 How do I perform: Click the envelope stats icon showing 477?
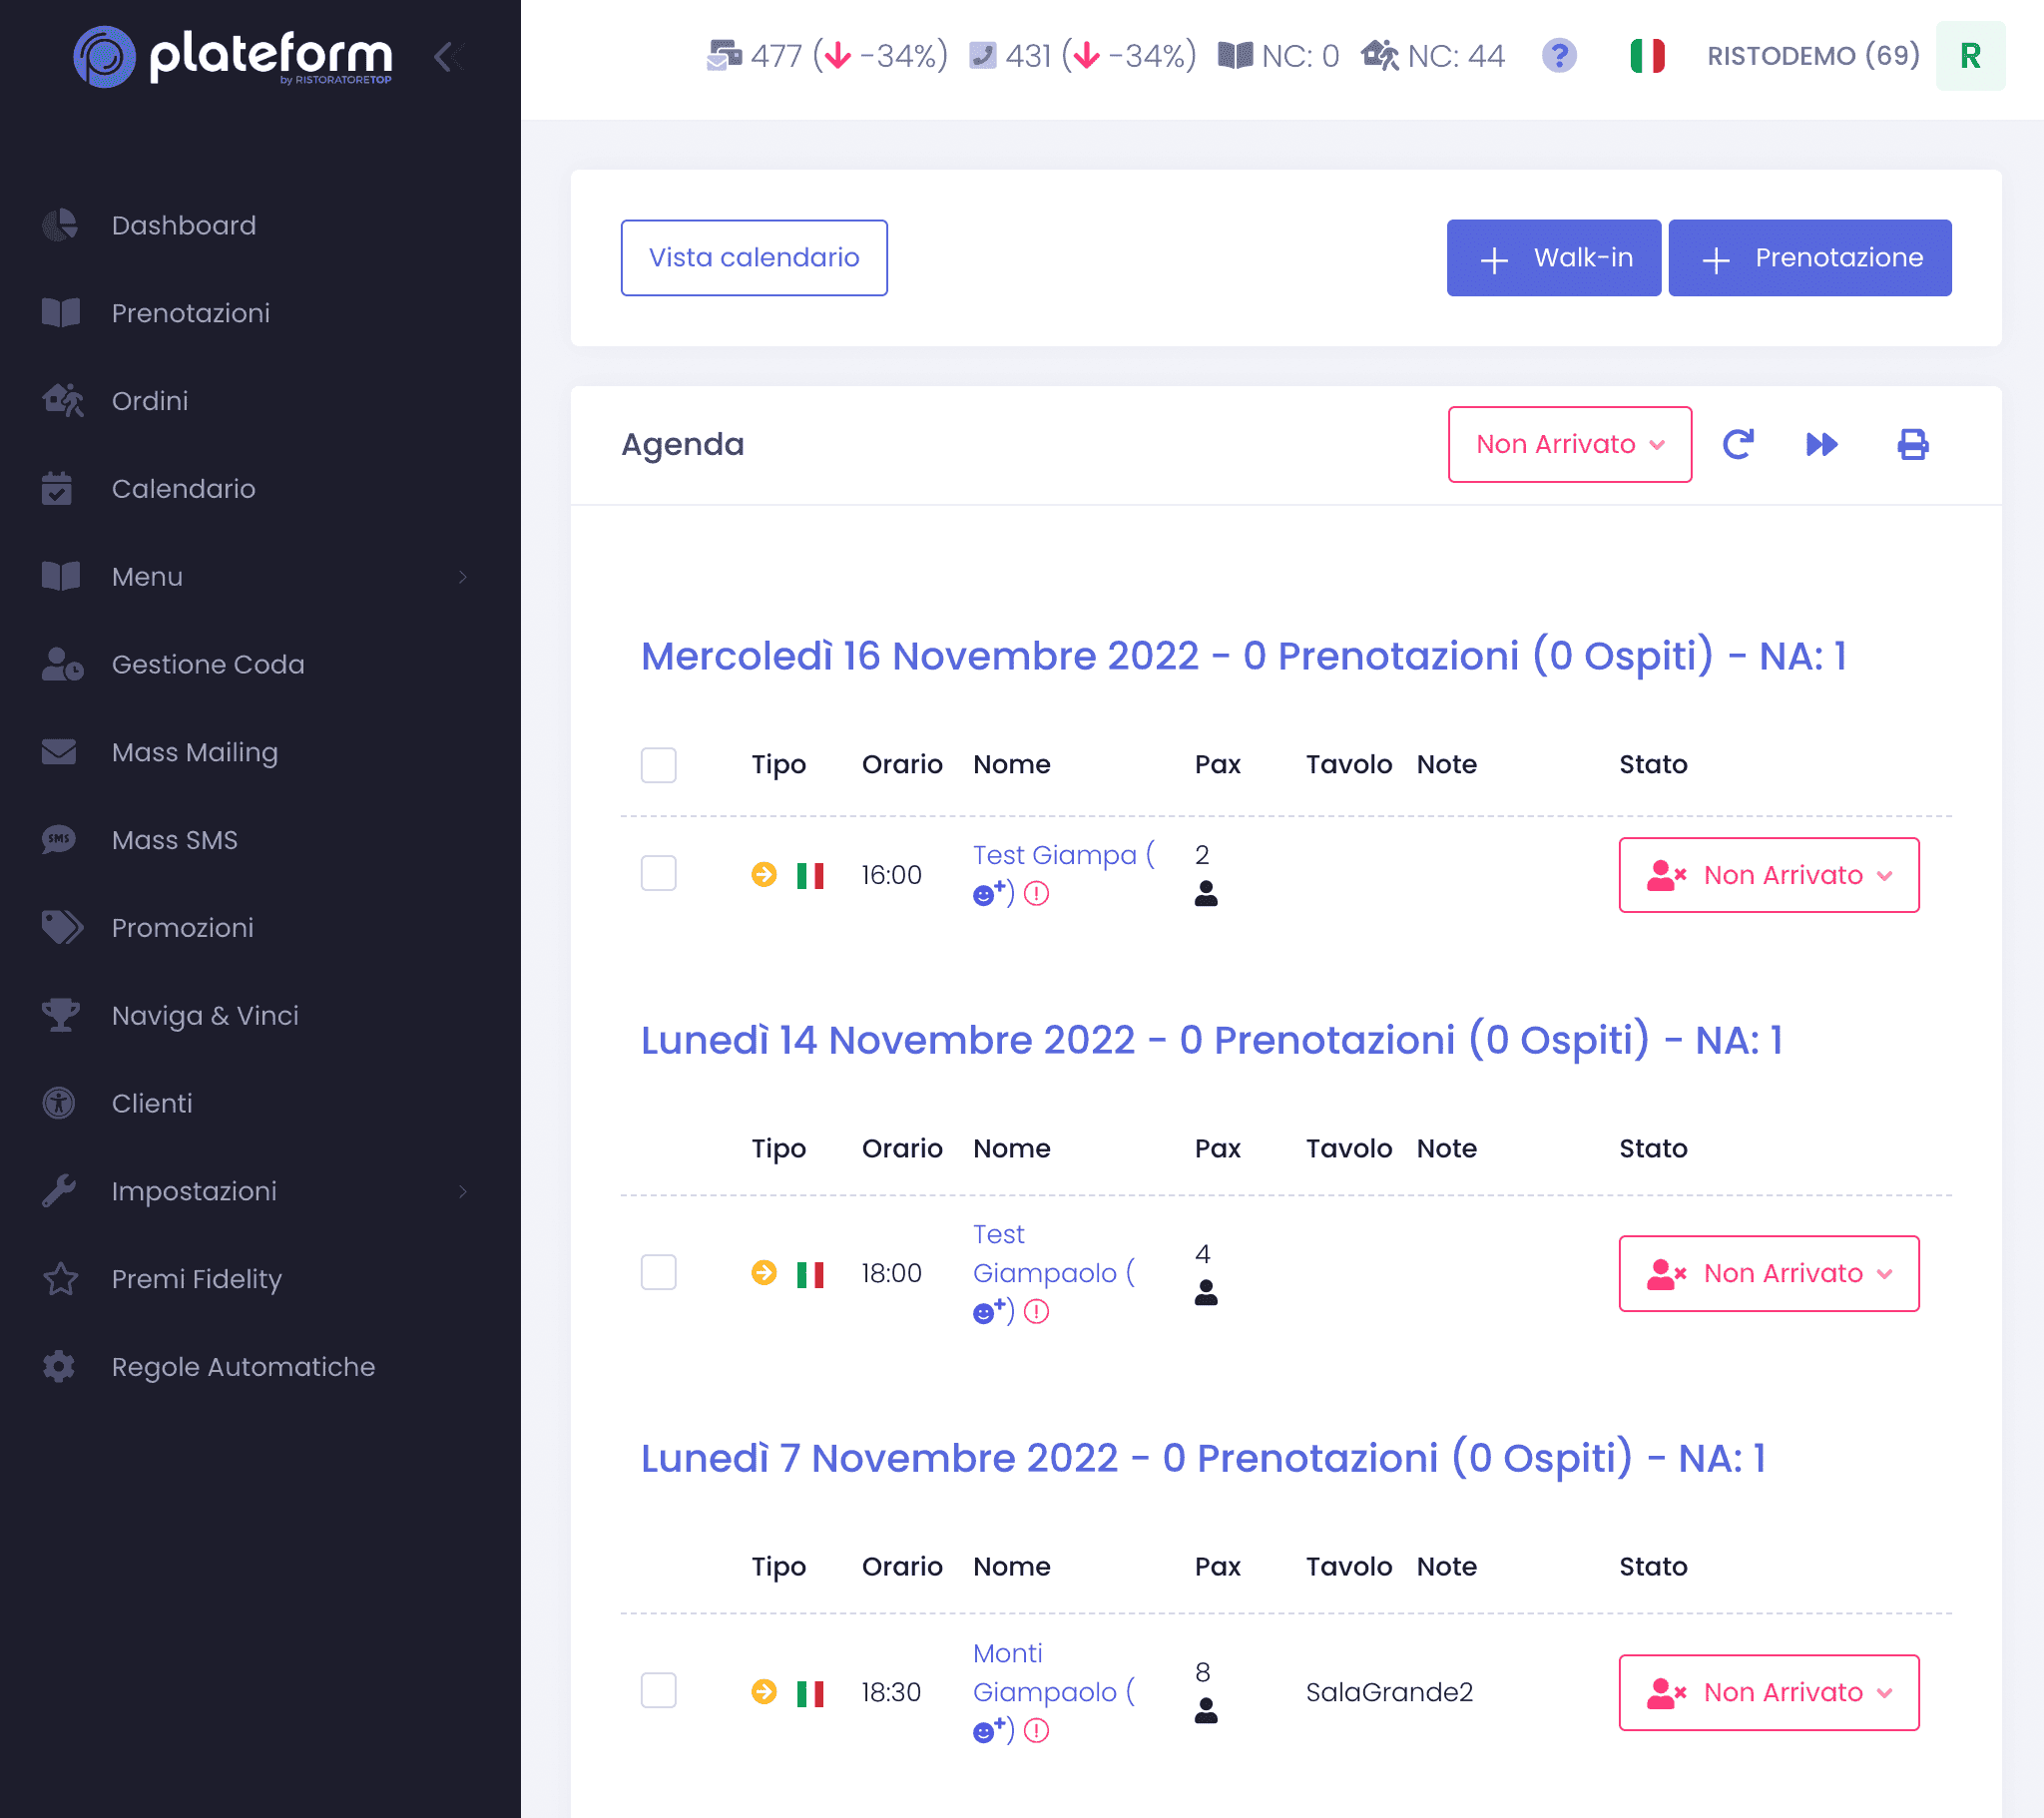click(724, 56)
